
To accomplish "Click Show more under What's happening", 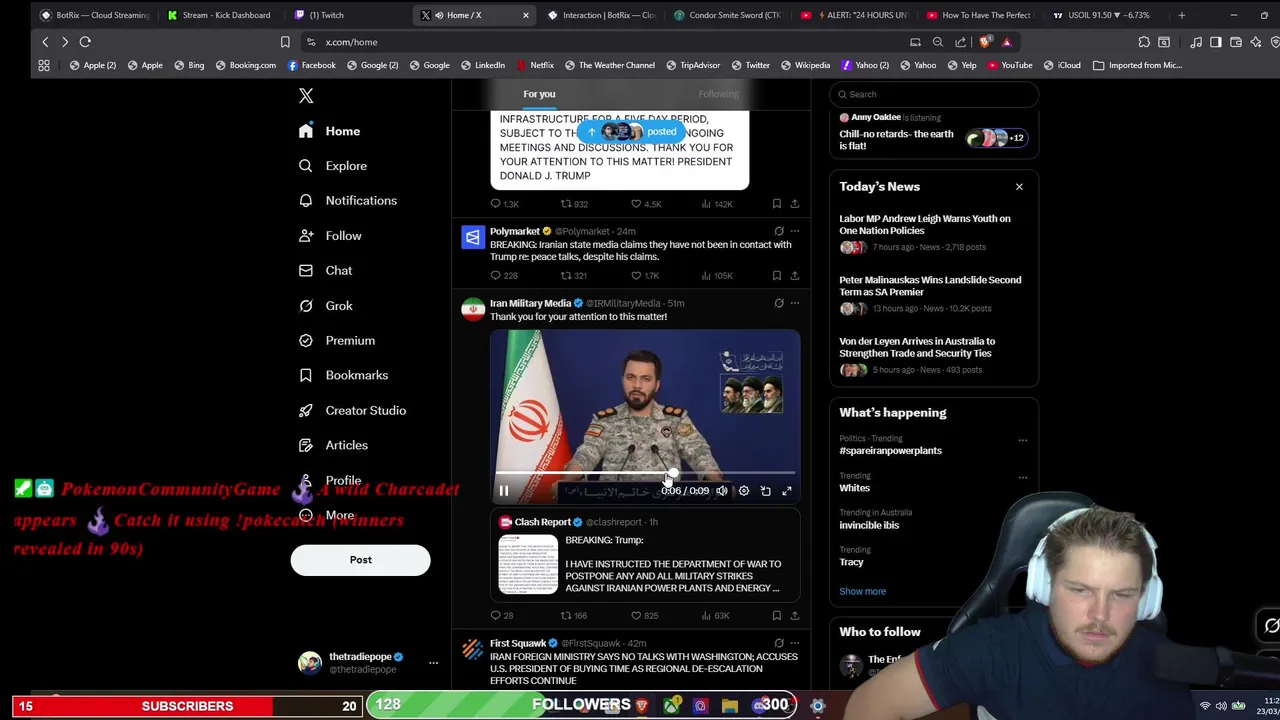I will point(862,591).
